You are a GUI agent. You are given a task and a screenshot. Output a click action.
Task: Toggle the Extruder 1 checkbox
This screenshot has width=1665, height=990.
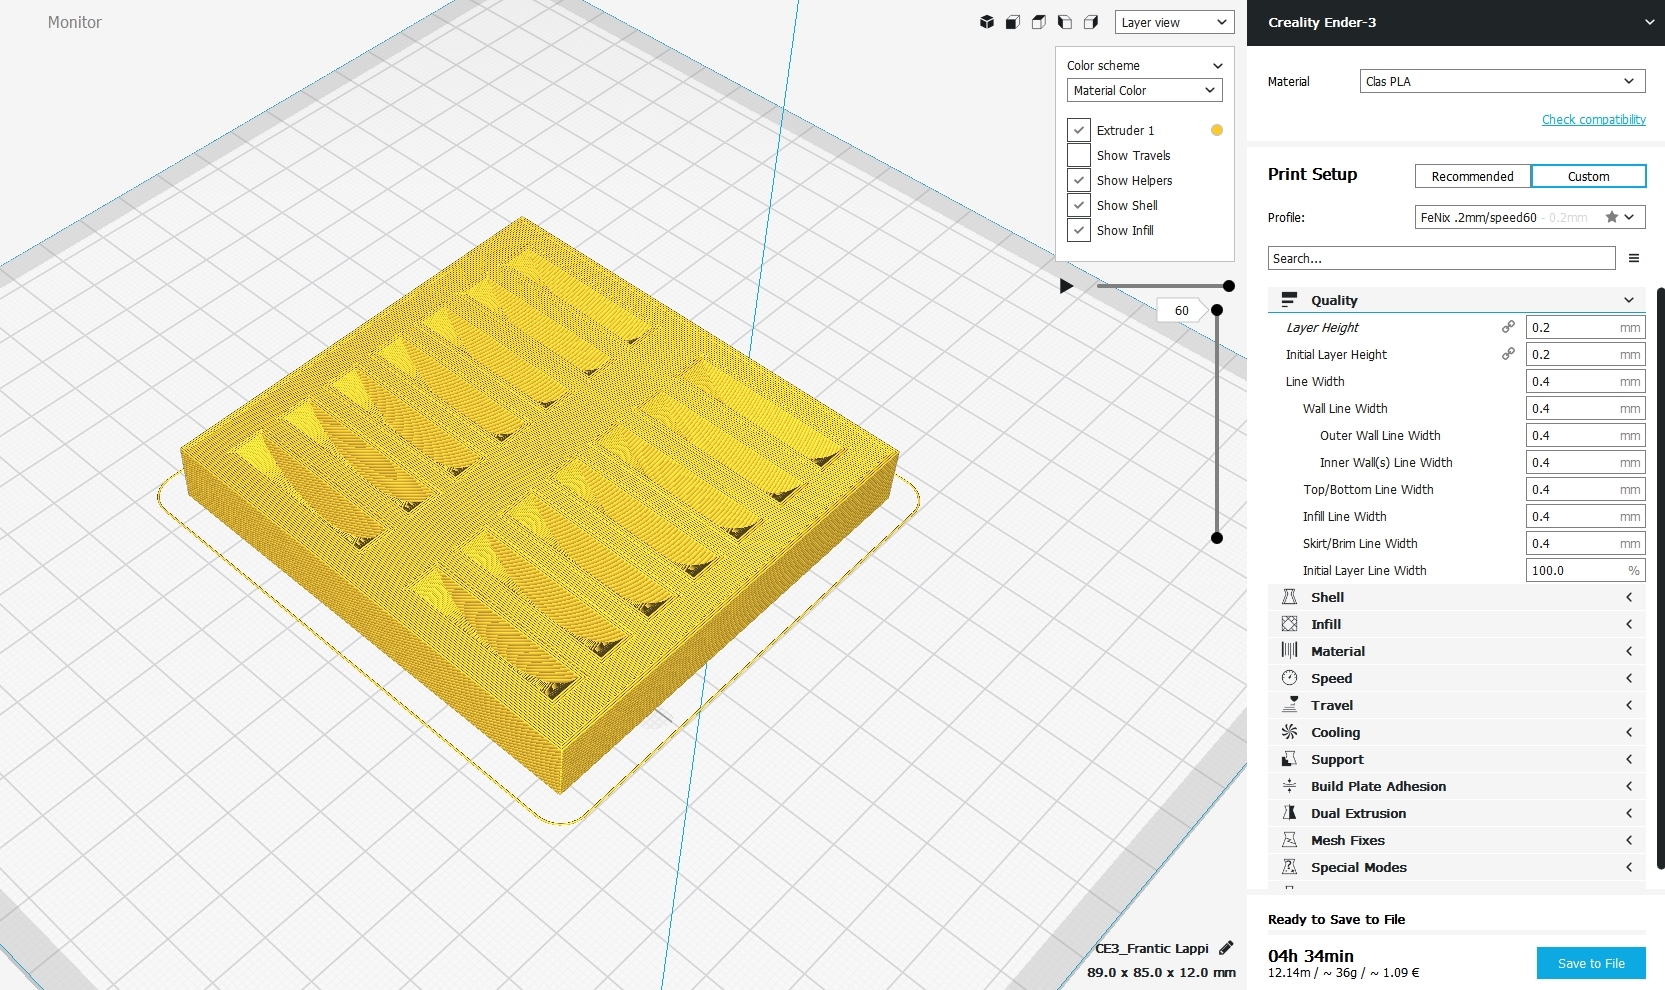[x=1078, y=130]
